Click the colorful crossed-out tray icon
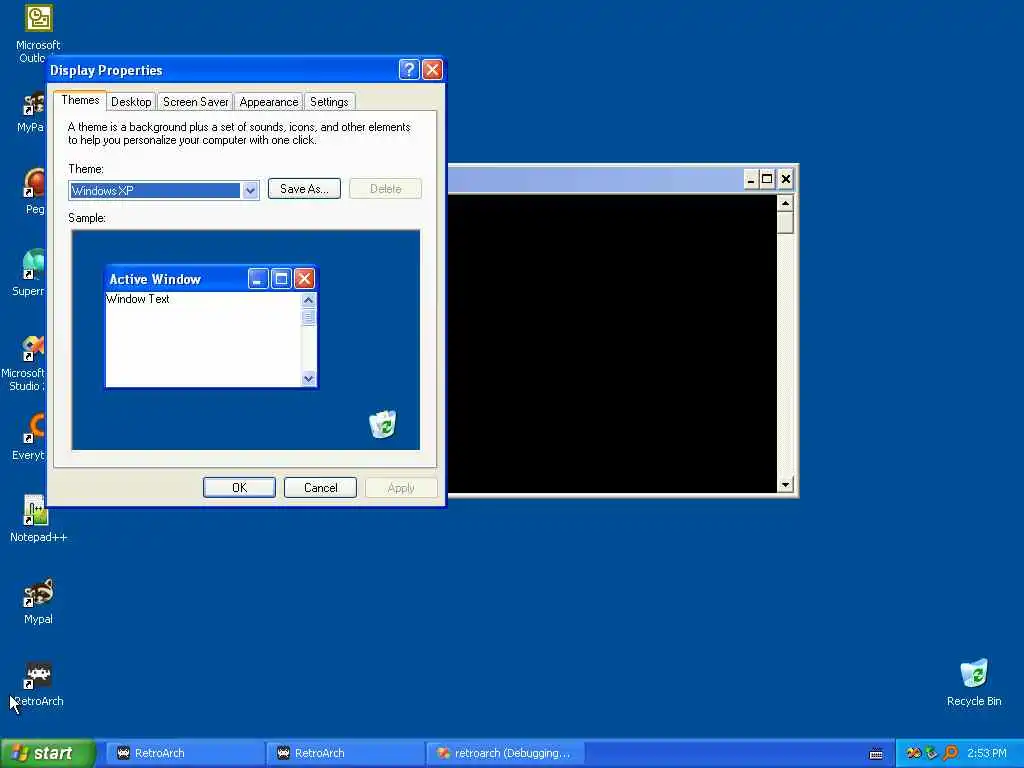Image resolution: width=1024 pixels, height=768 pixels. (x=913, y=753)
